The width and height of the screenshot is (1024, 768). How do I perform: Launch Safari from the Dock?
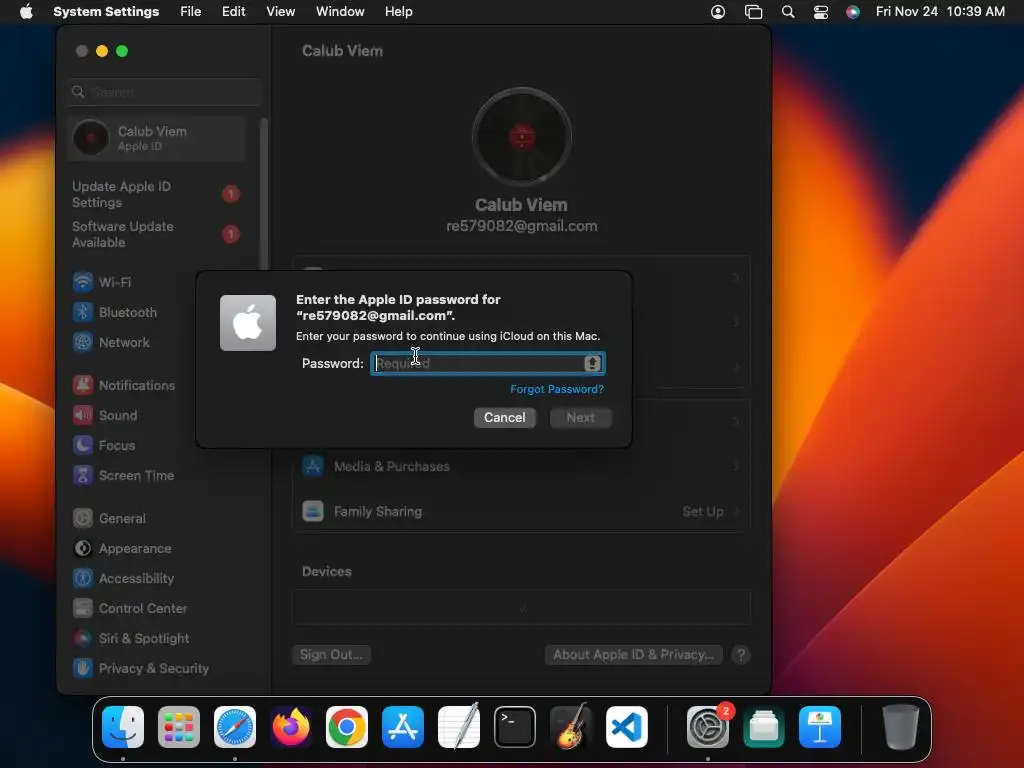coord(235,727)
